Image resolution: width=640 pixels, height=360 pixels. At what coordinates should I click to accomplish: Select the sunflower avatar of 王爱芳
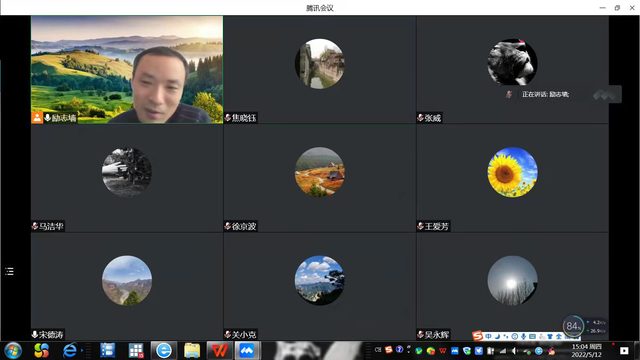[x=512, y=172]
